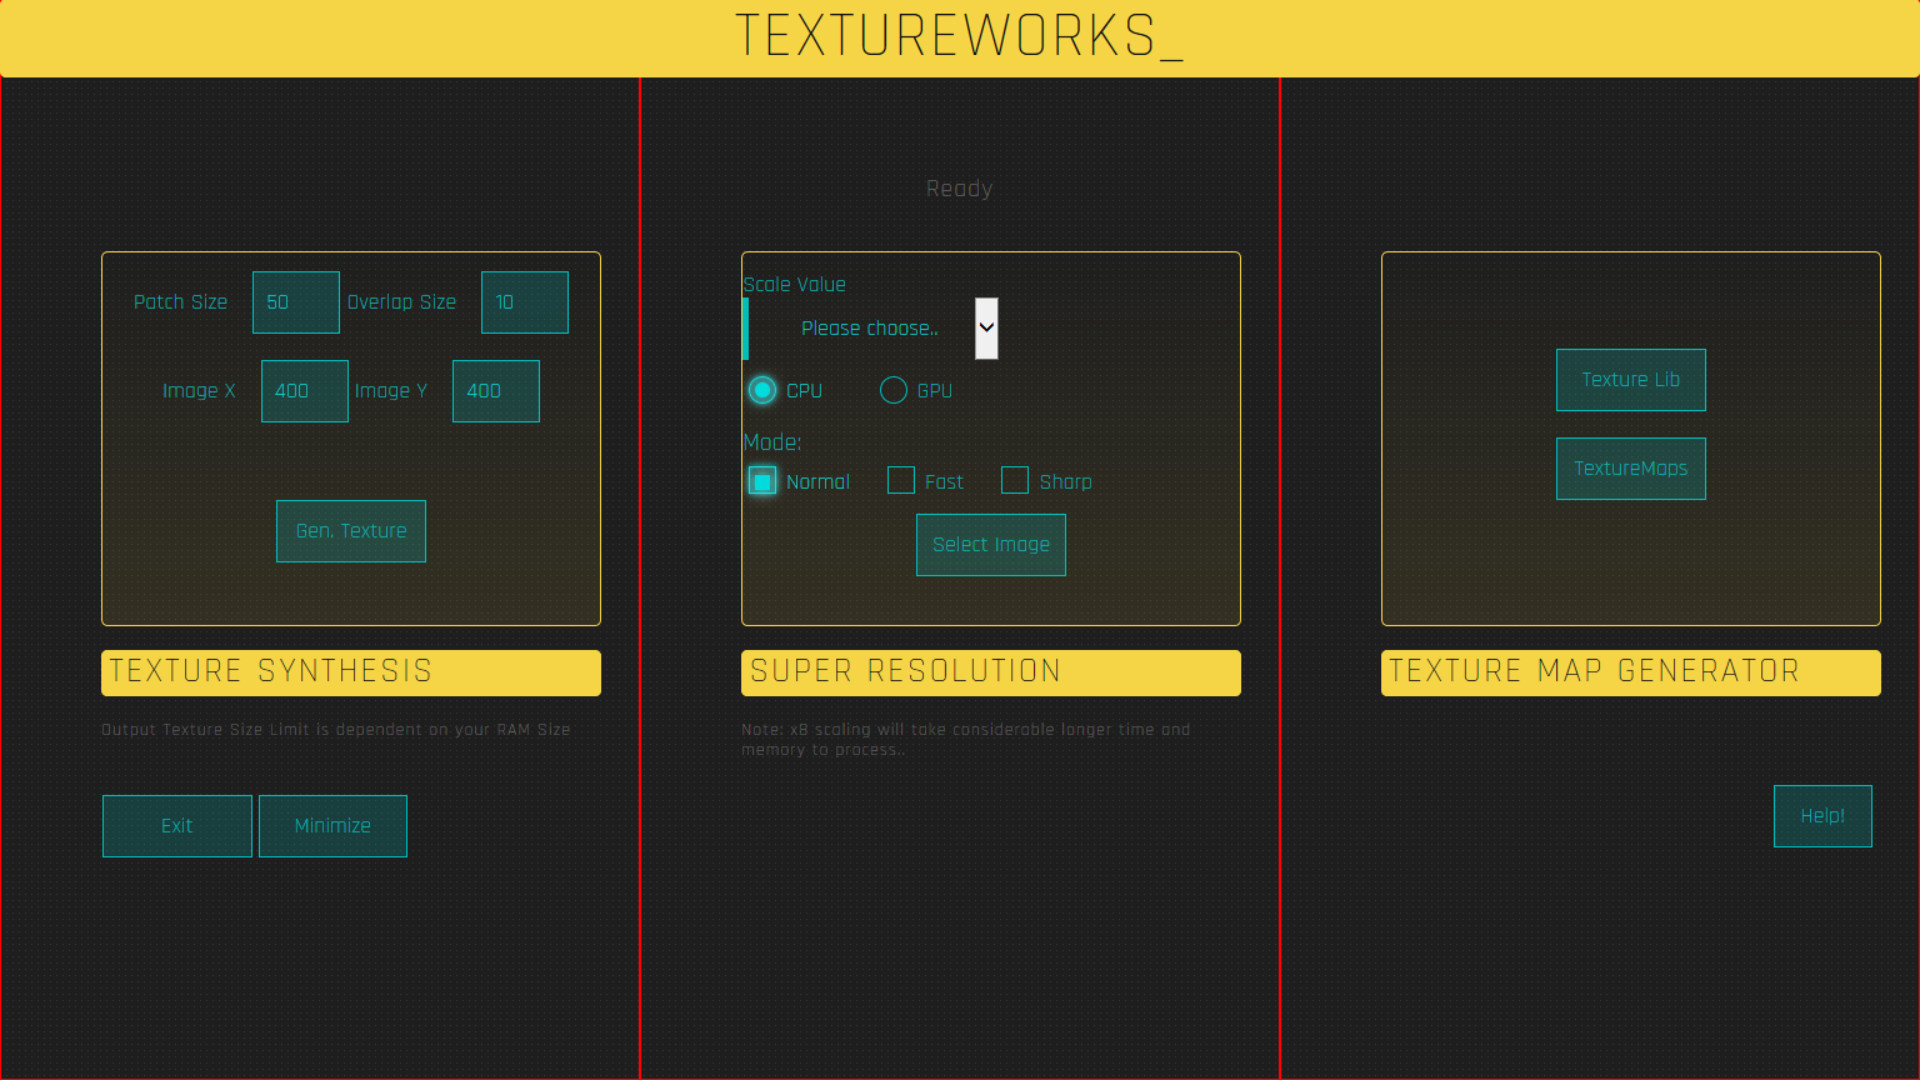Click the Image Y value field
Screen dimensions: 1920x1080
[495, 391]
